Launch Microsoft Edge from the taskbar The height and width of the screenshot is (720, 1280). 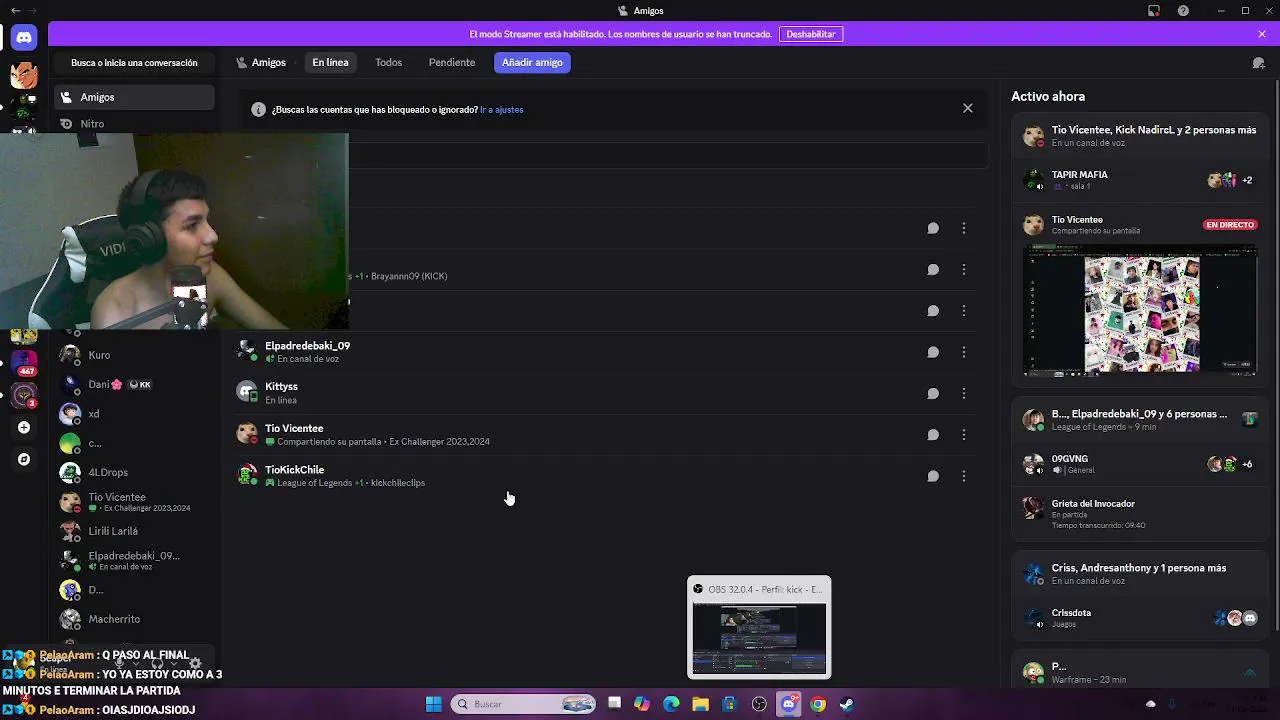(x=671, y=704)
